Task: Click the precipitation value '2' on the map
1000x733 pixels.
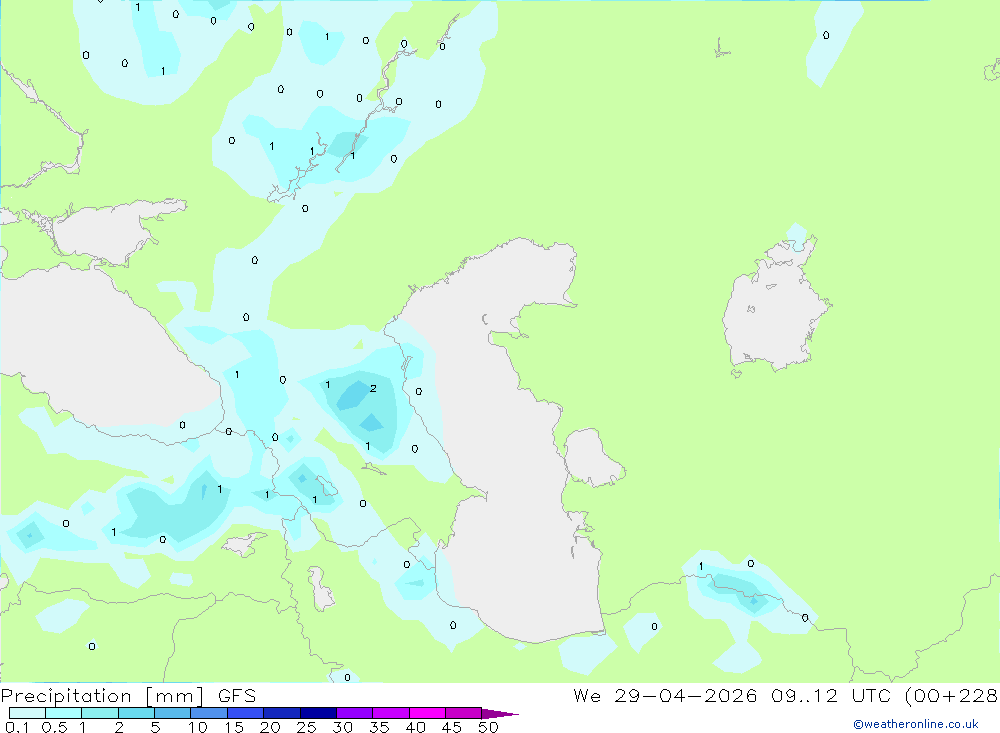Action: point(373,389)
